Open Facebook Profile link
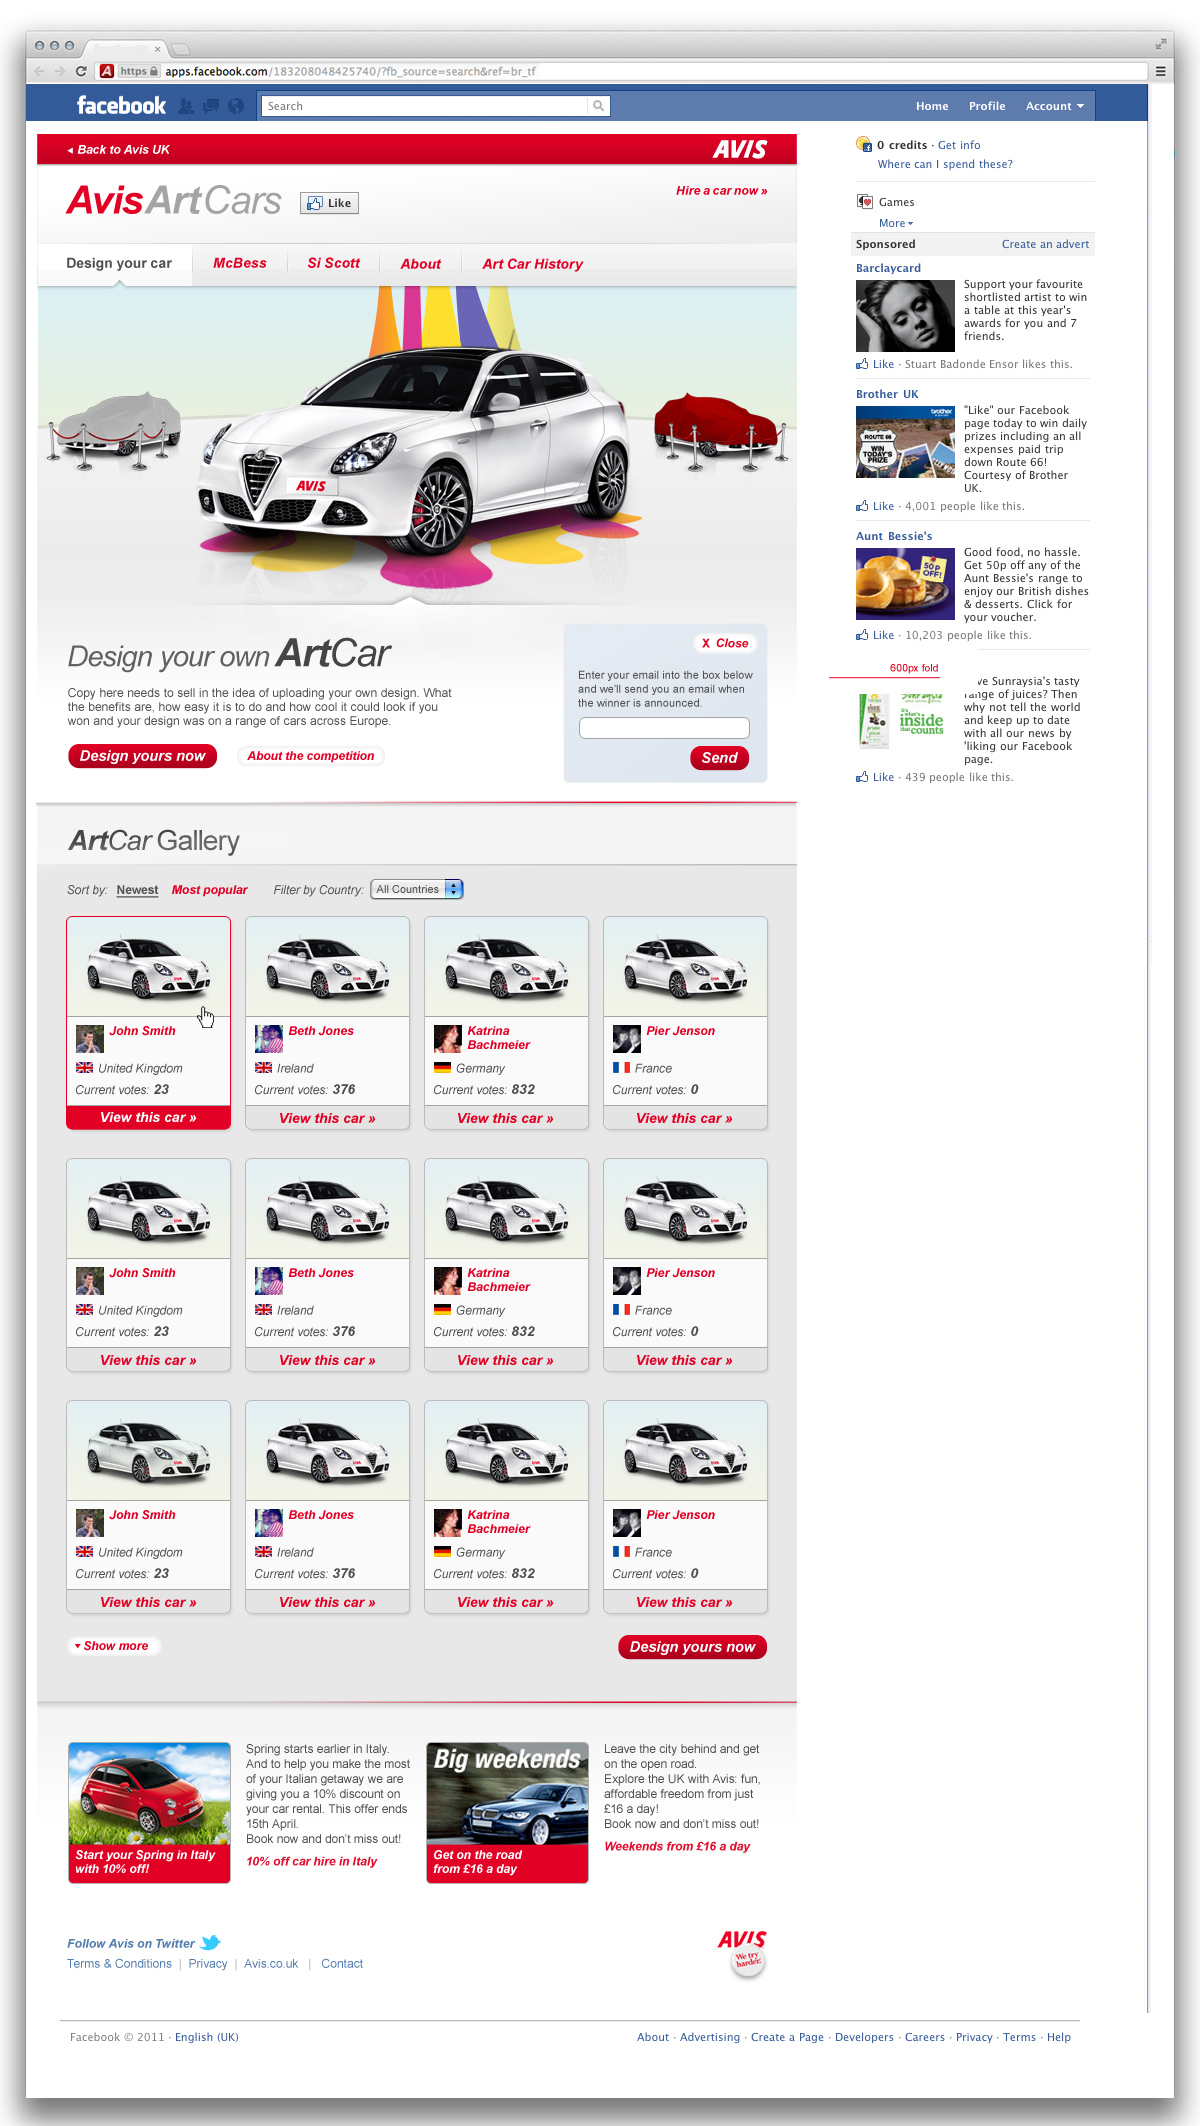This screenshot has width=1200, height=2126. pos(987,106)
